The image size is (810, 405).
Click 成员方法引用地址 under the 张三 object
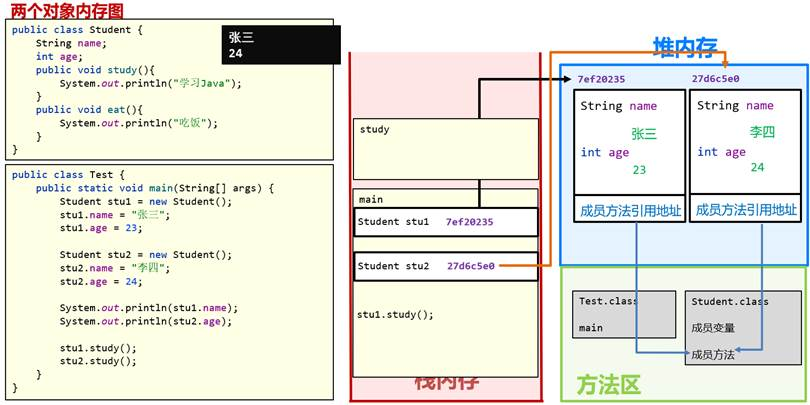point(631,211)
